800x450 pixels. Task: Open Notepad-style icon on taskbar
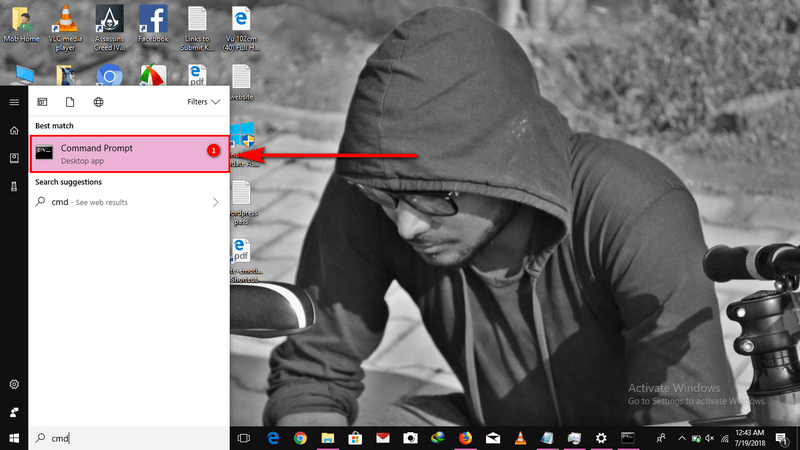point(547,438)
